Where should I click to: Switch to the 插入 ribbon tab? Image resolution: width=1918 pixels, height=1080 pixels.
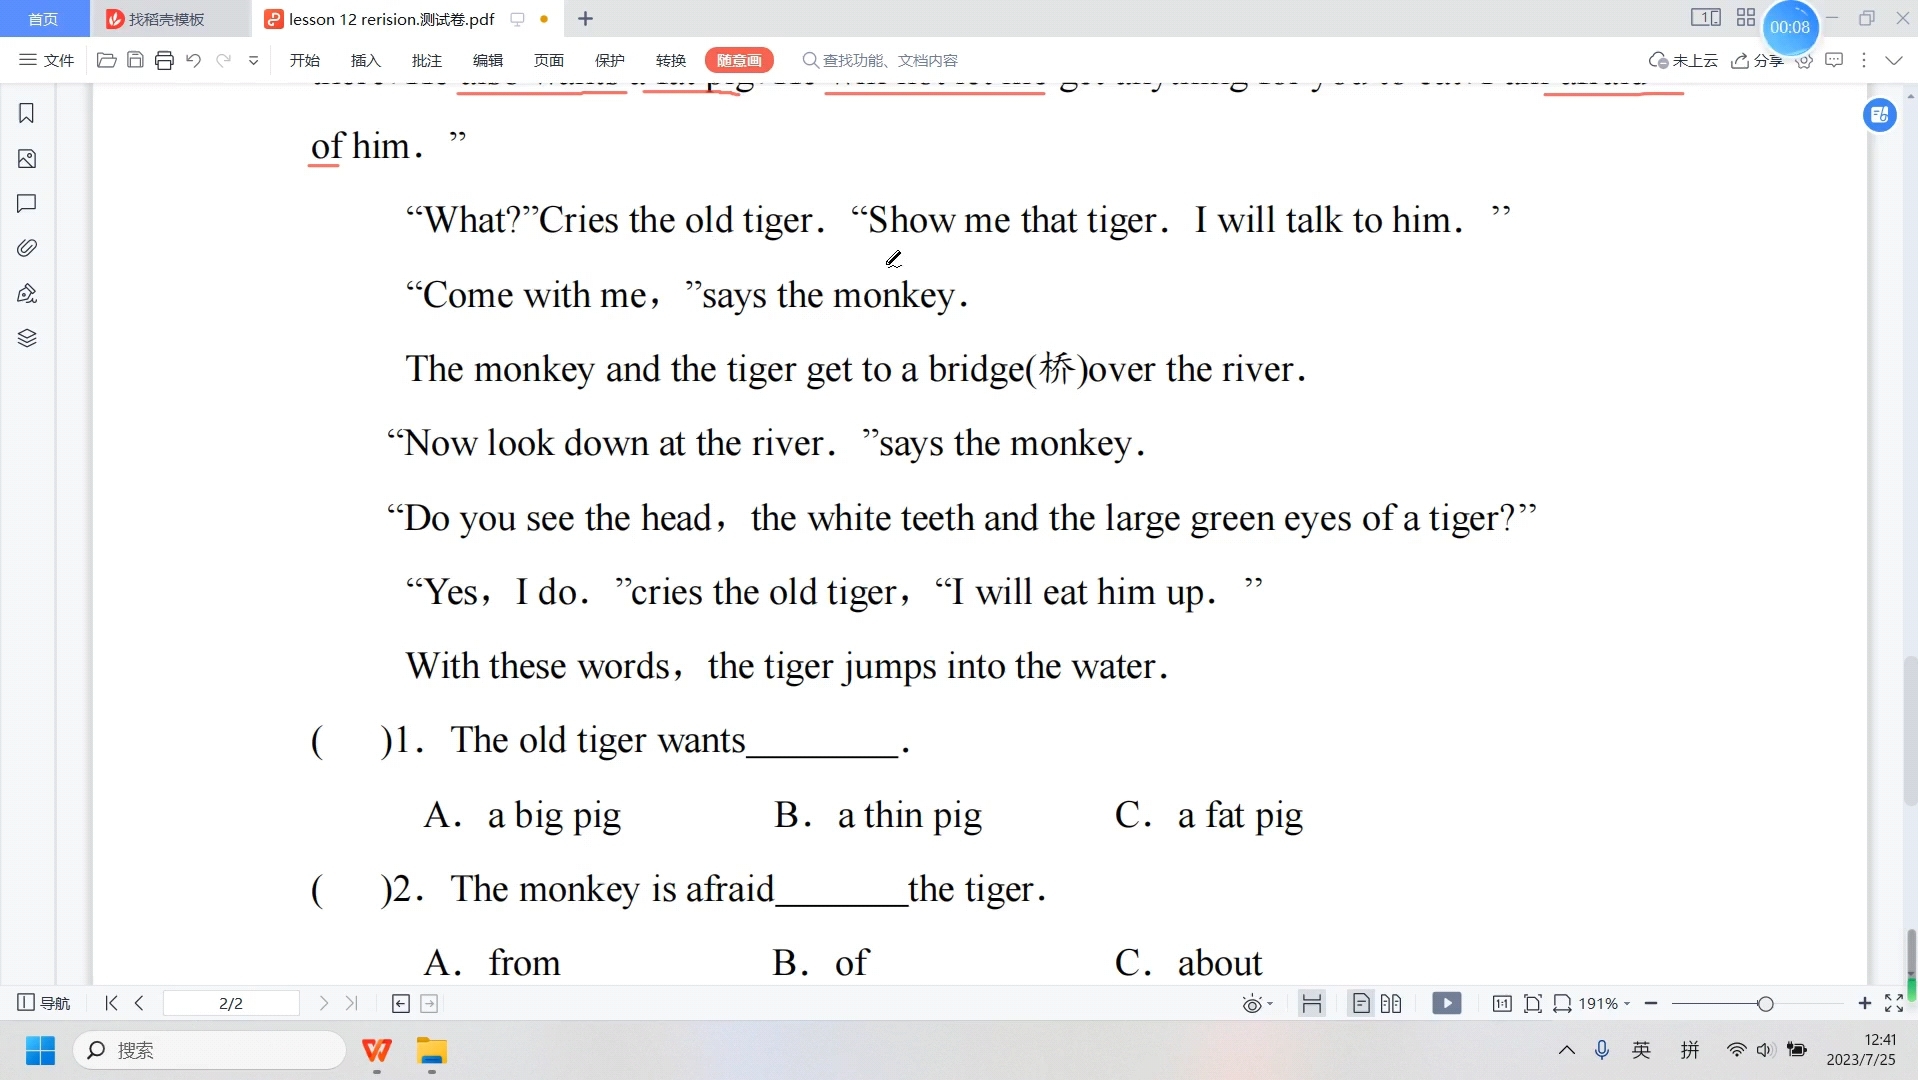pos(366,60)
